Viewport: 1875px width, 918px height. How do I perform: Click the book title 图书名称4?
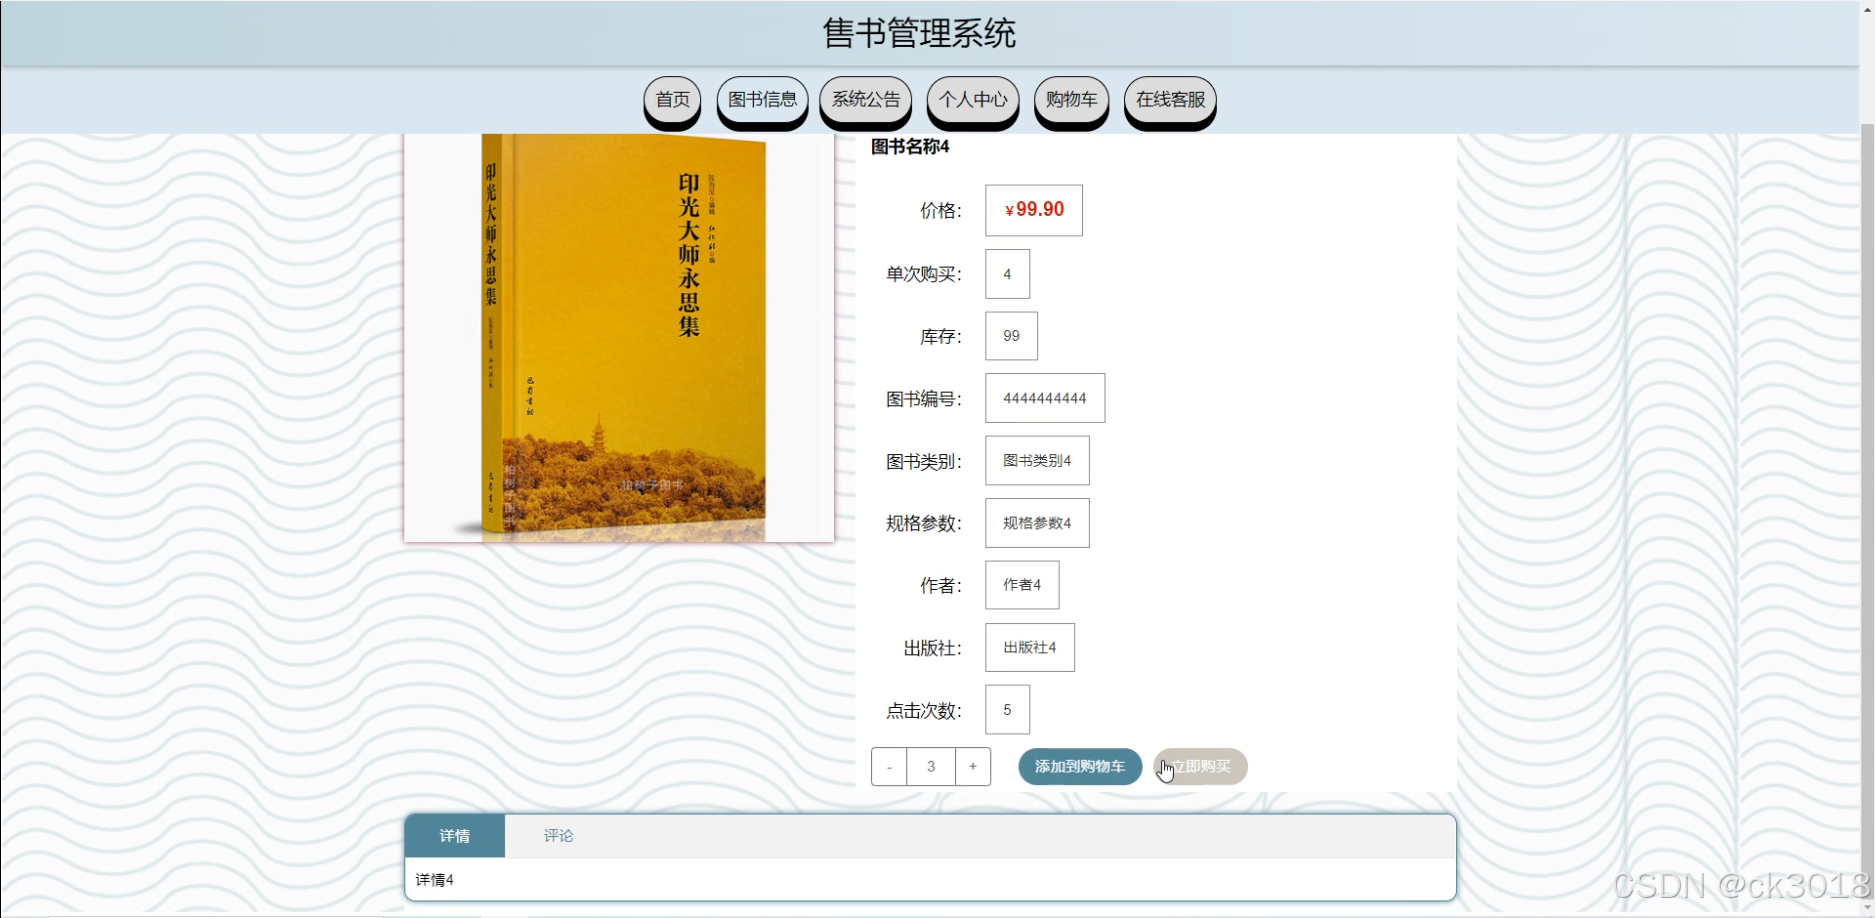910,147
